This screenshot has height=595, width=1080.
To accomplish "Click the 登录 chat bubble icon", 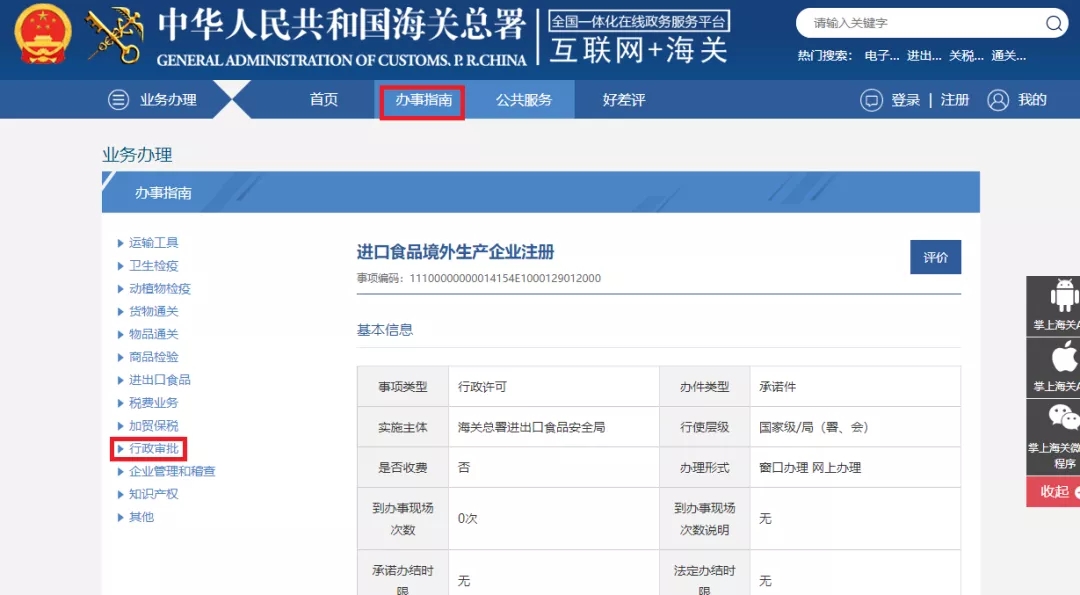I will (871, 100).
